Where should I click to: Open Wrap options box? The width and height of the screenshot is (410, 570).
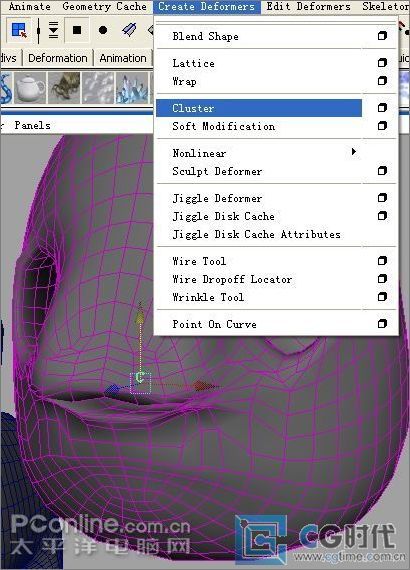[382, 81]
